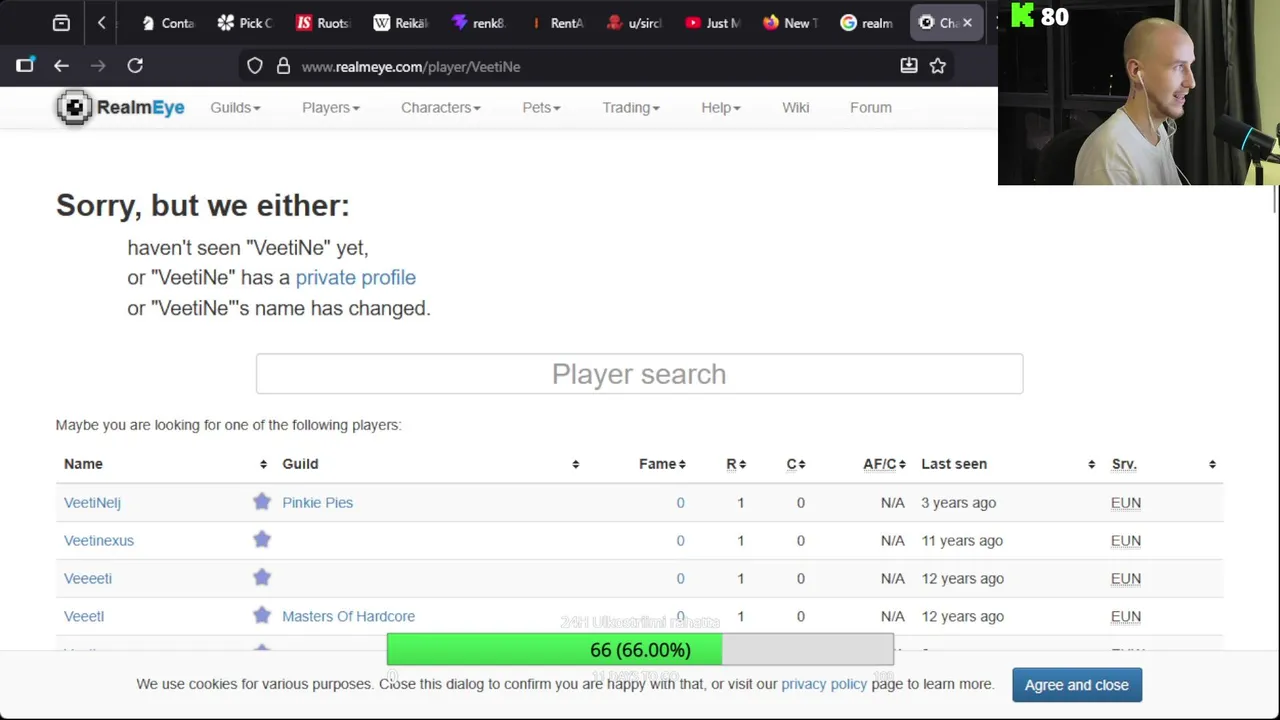Image resolution: width=1280 pixels, height=720 pixels.
Task: Switch to the 'RentA' tab
Action: 556,23
